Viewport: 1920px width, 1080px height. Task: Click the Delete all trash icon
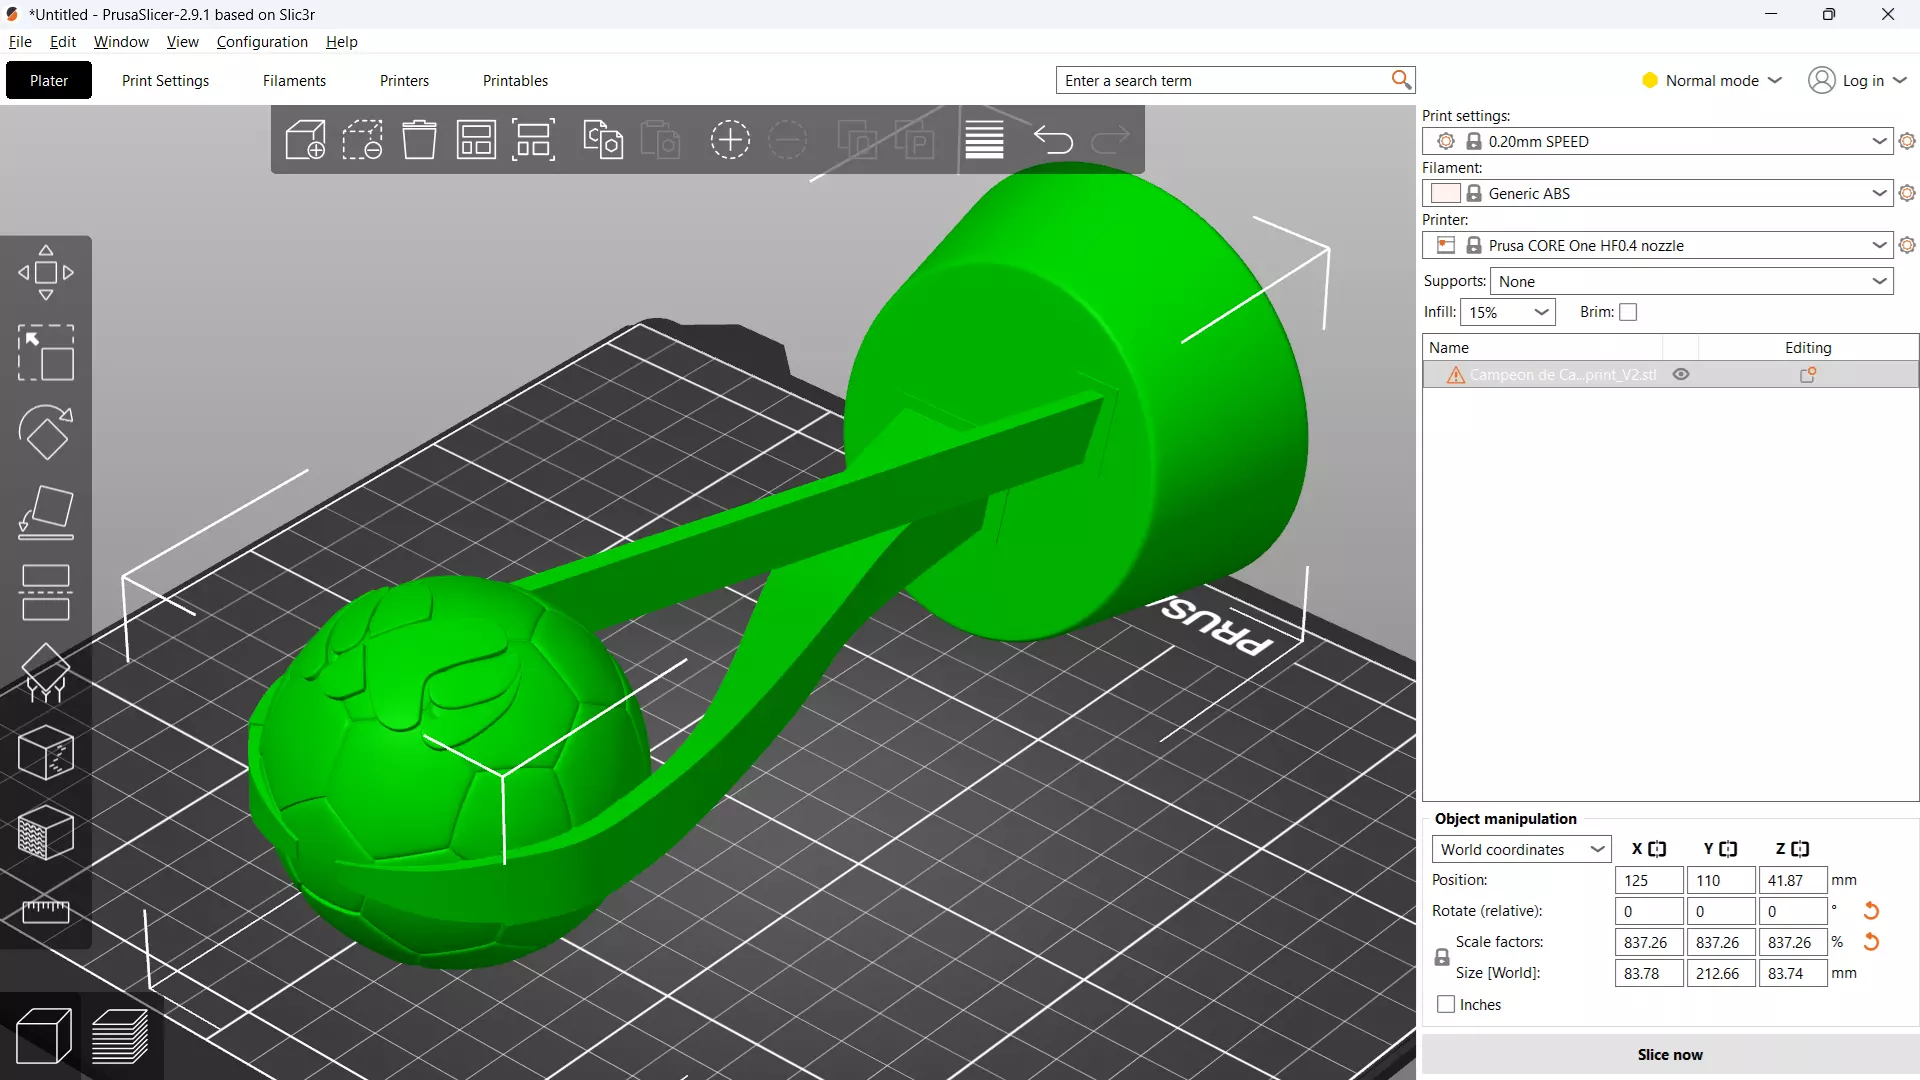pos(419,140)
